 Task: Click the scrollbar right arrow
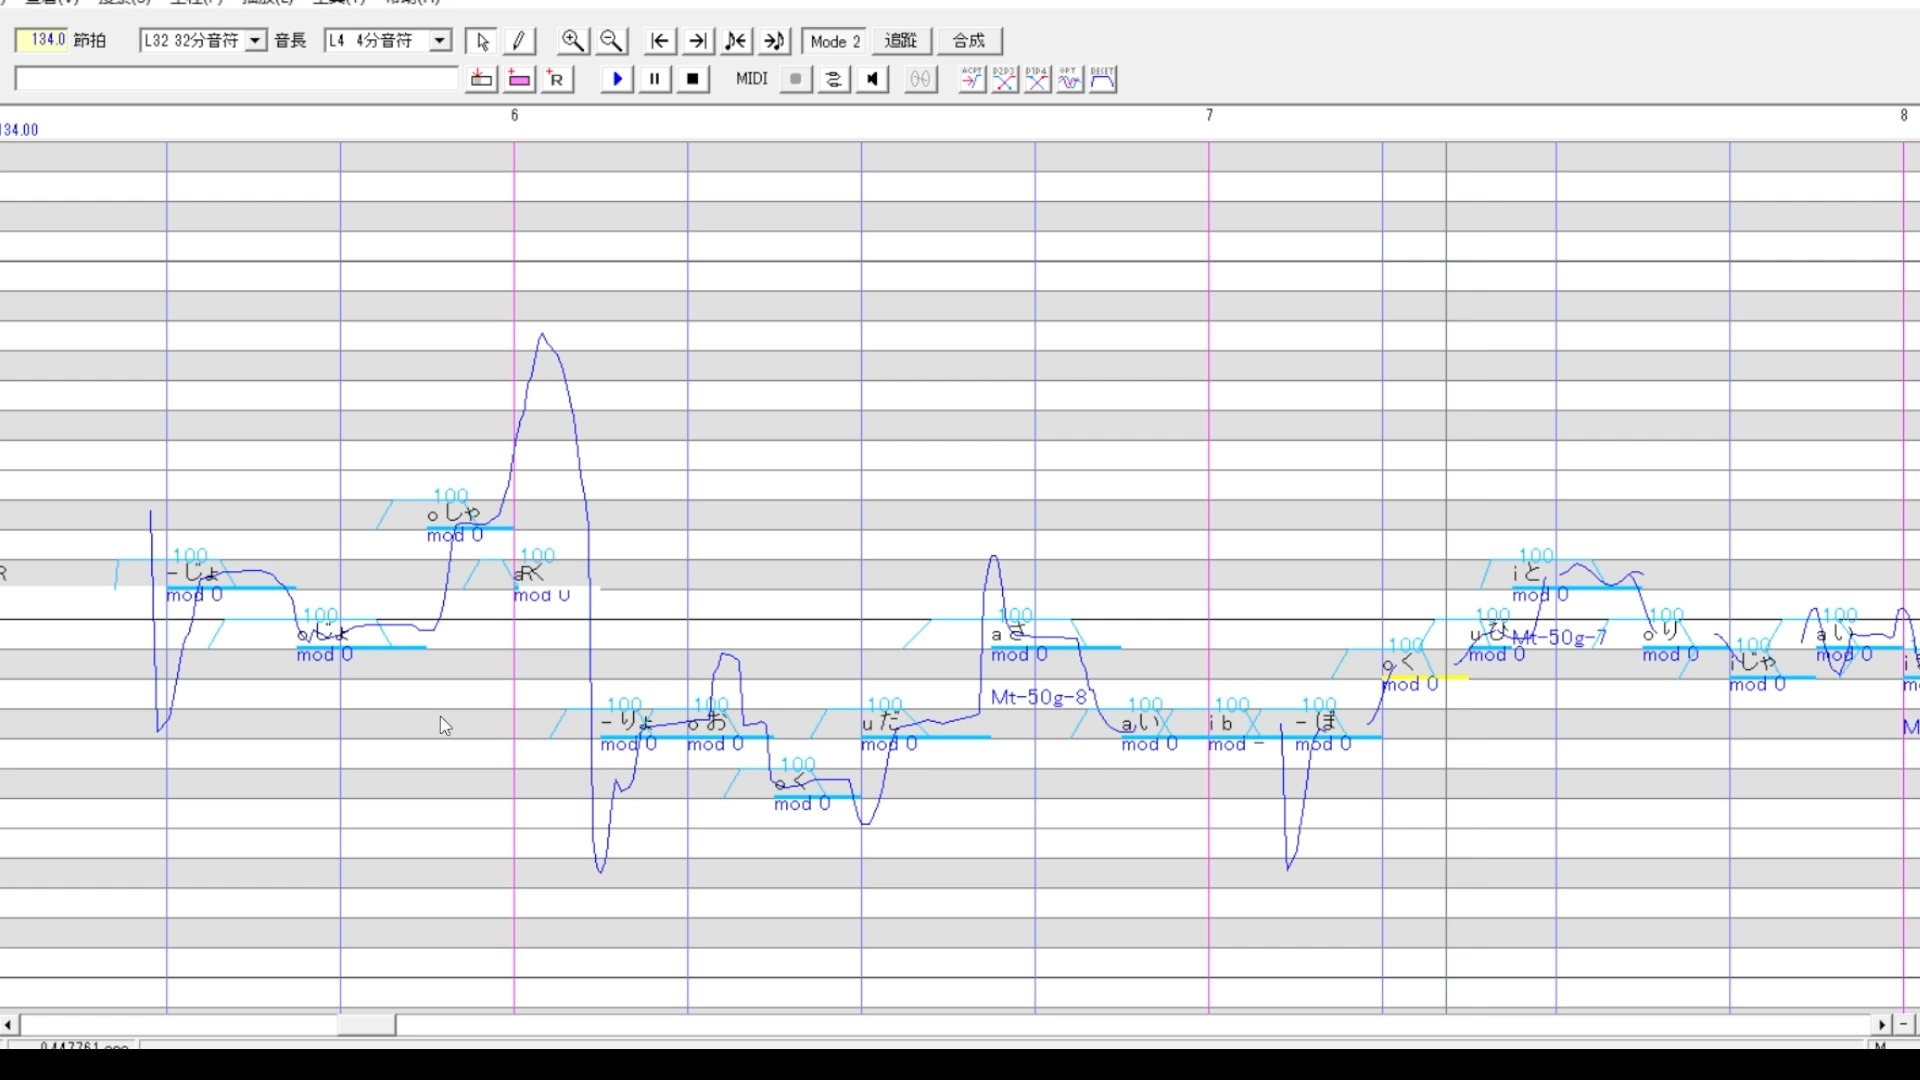pos(1883,1025)
